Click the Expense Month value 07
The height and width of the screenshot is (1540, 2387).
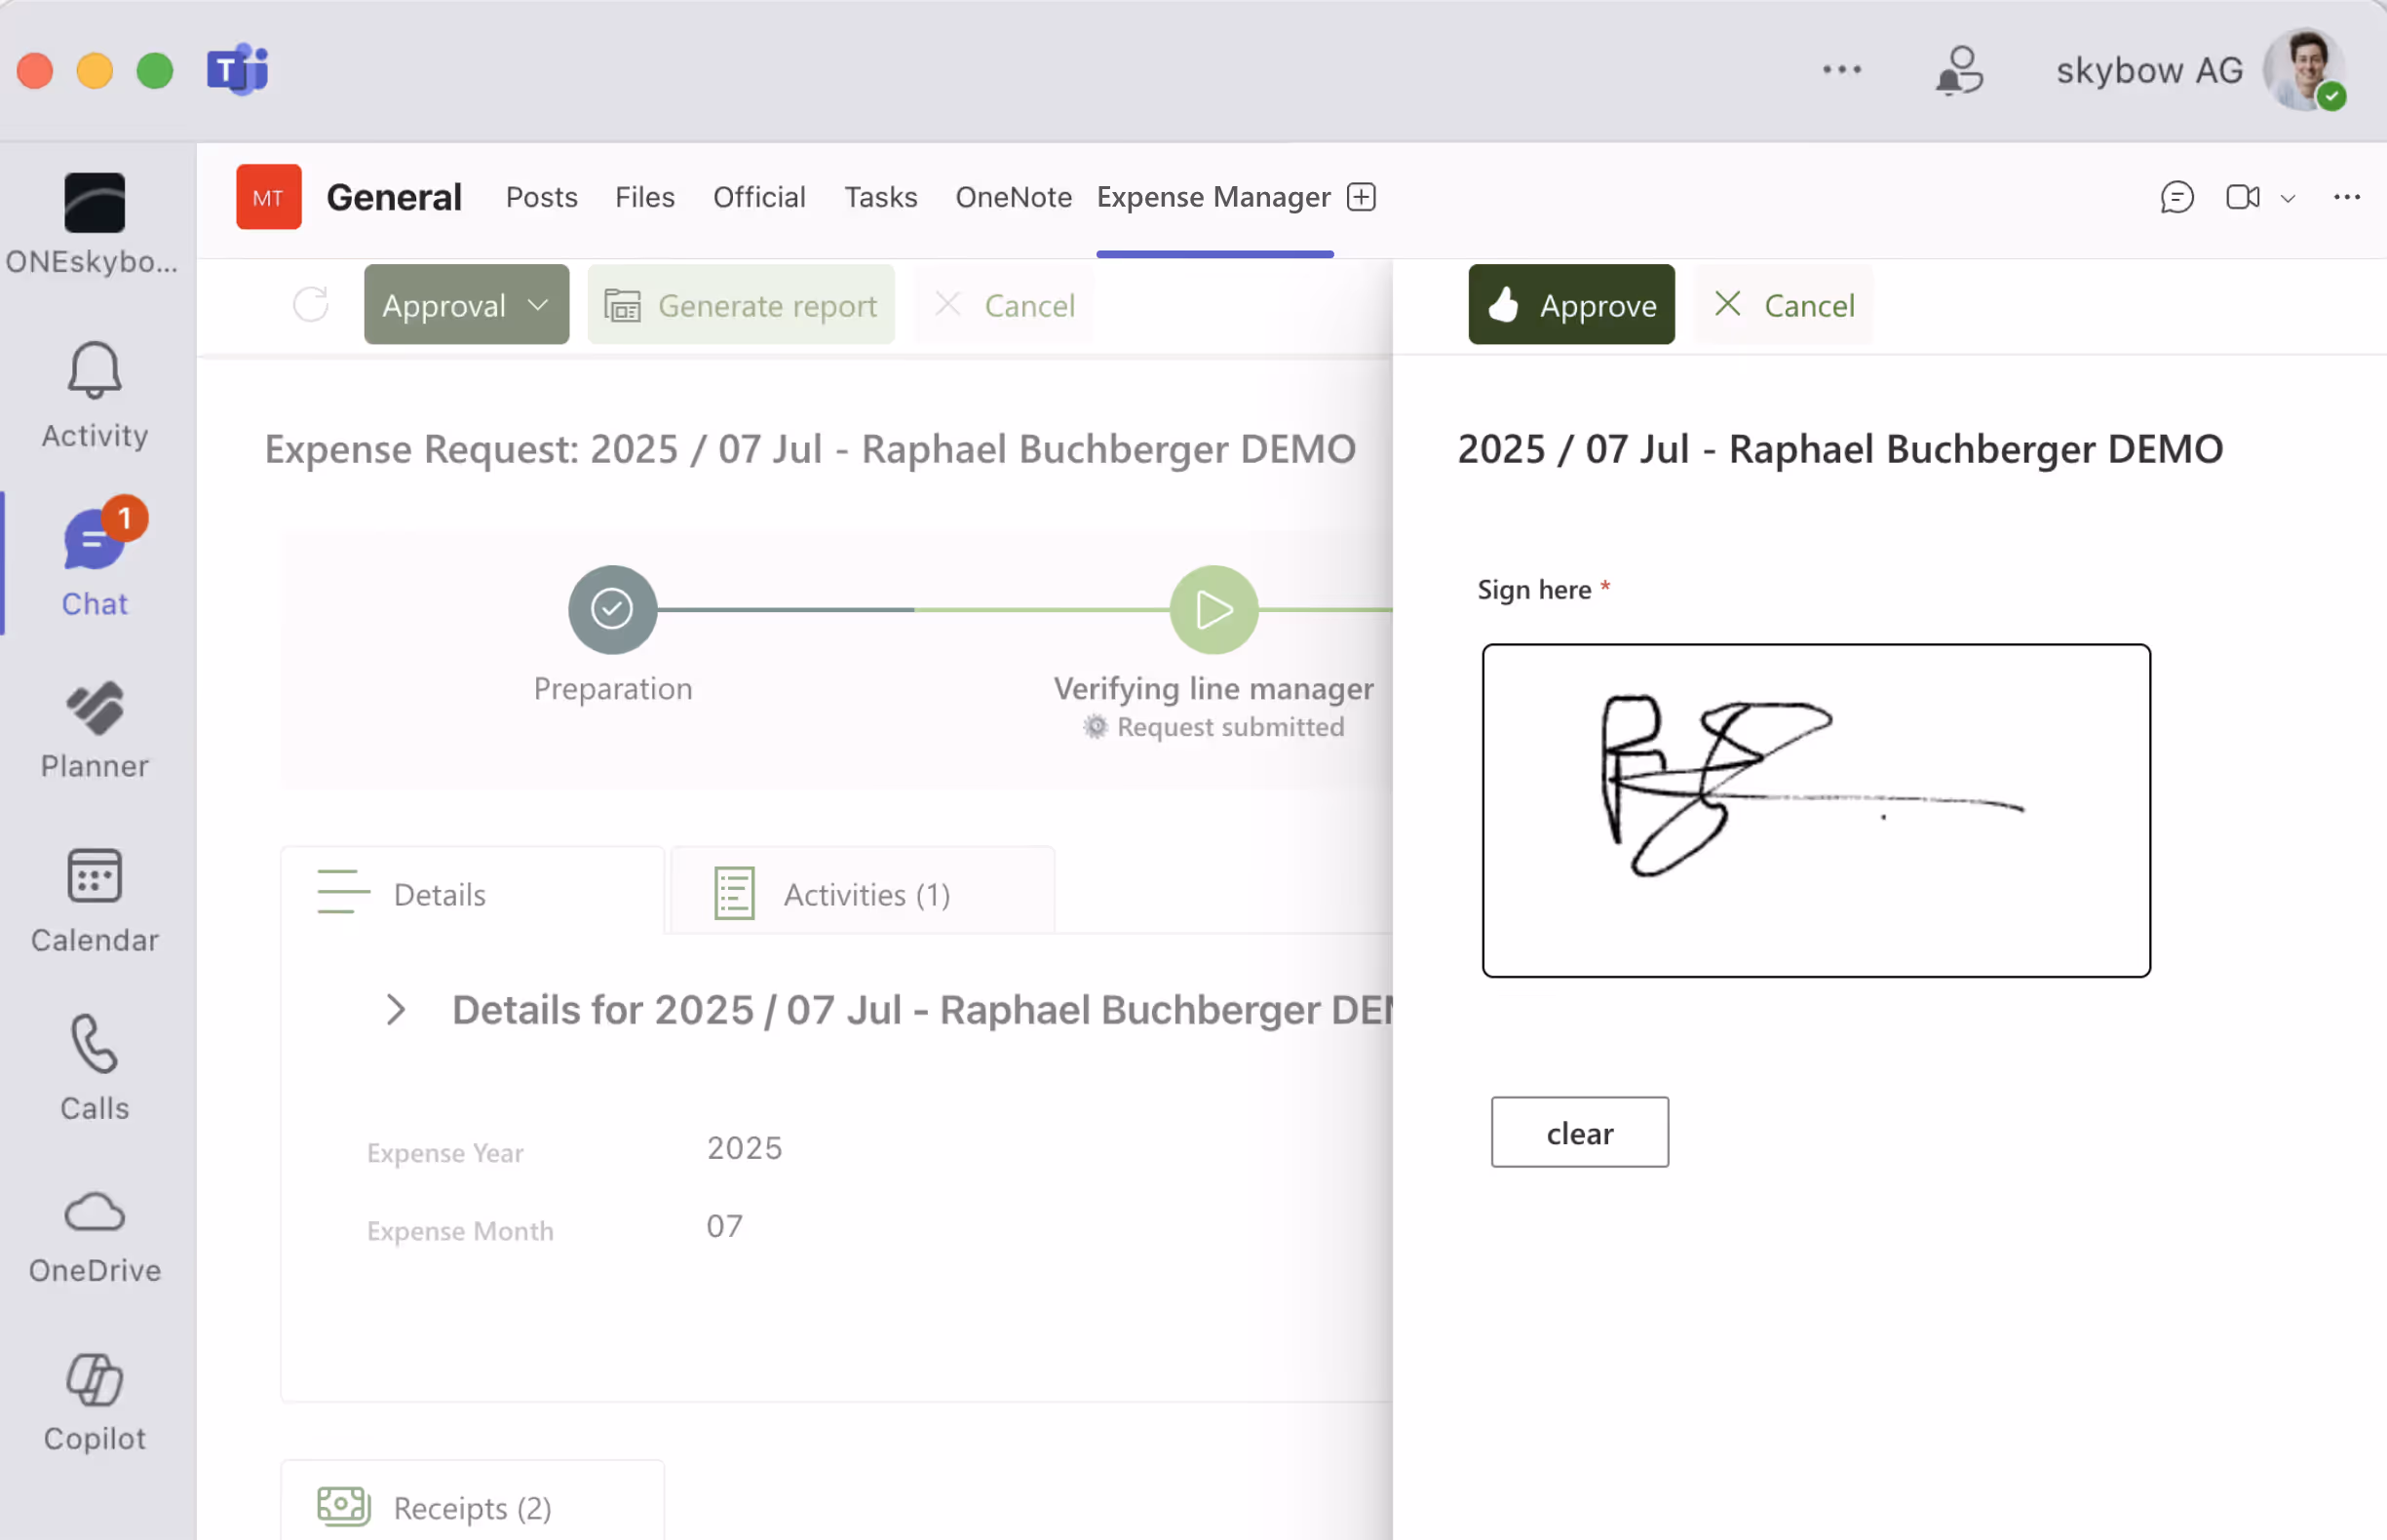724,1225
